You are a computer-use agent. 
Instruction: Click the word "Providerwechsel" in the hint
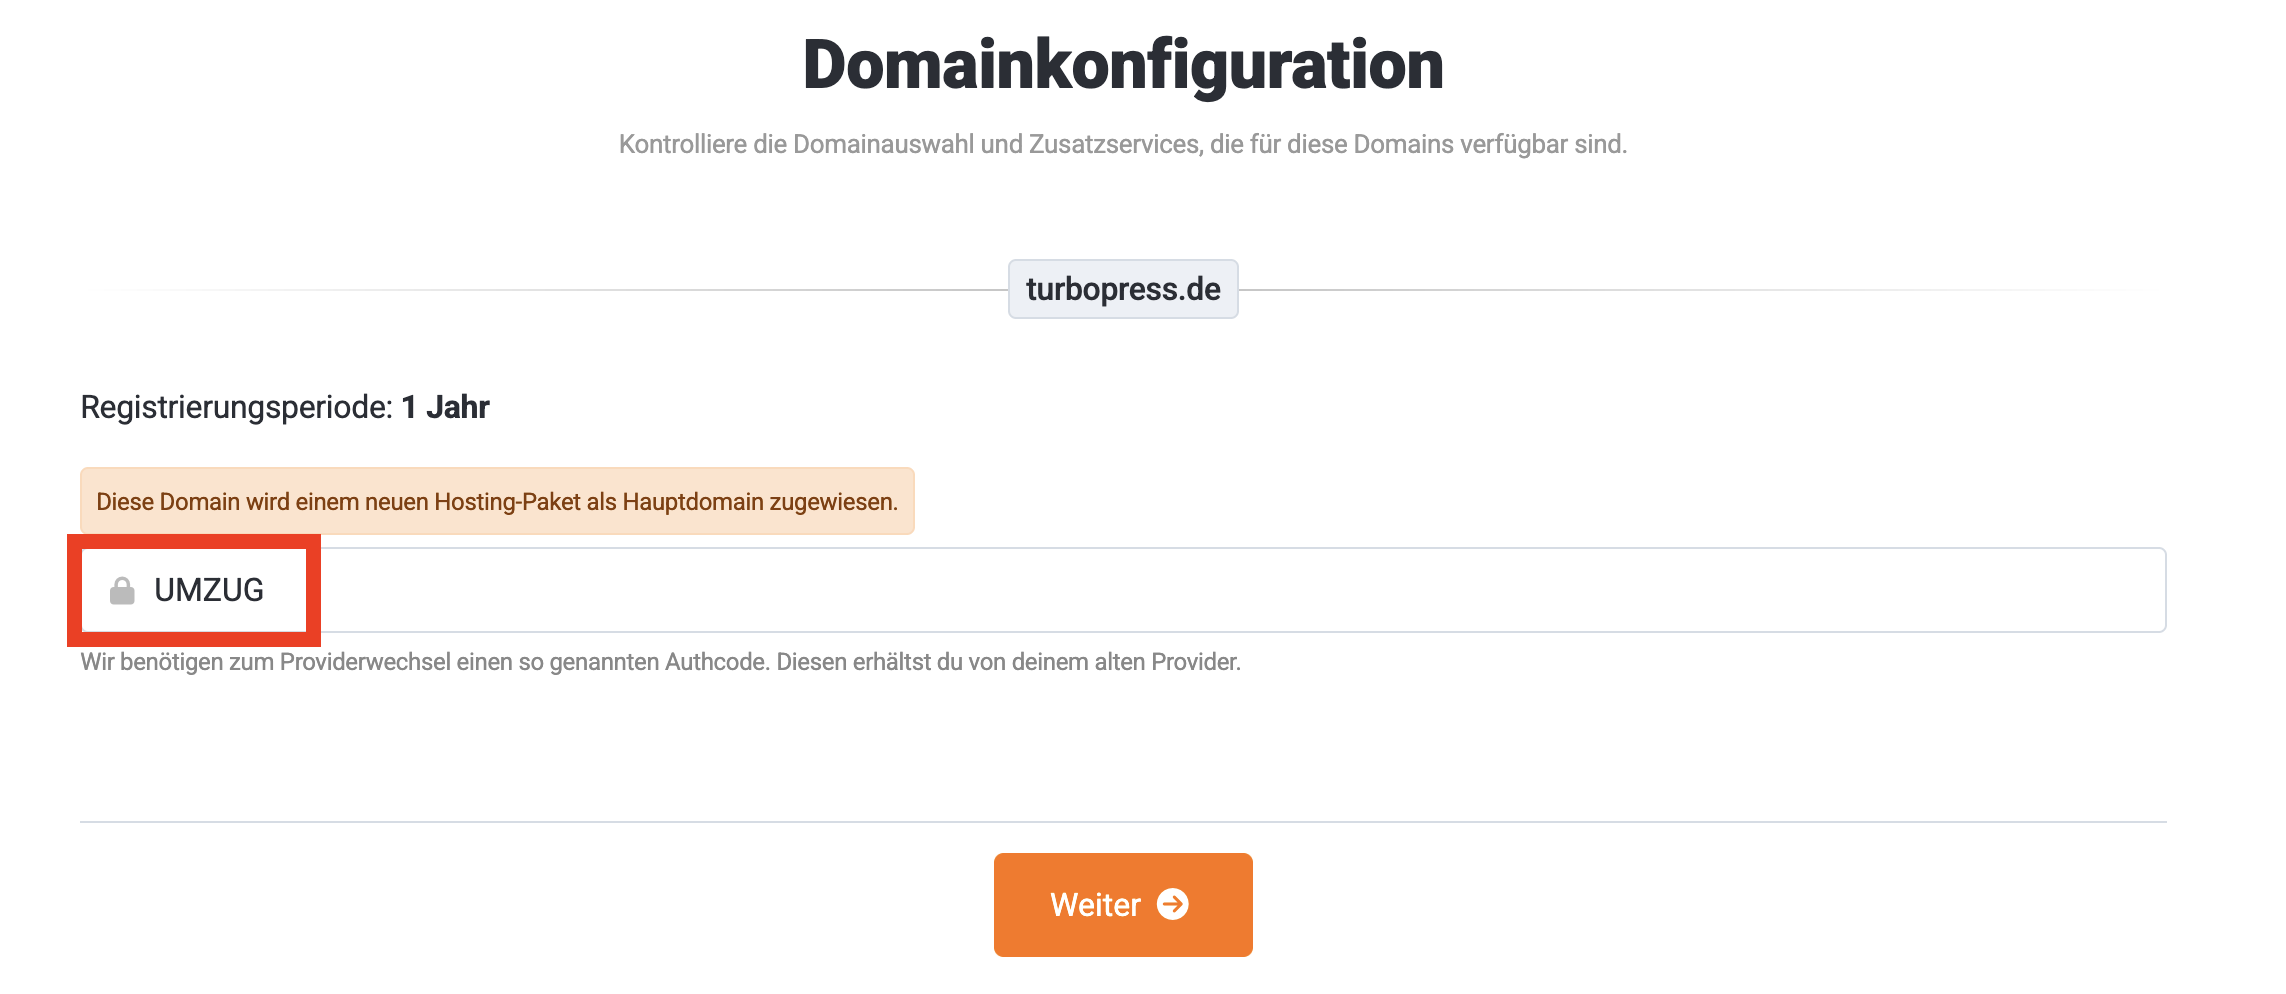tap(365, 662)
